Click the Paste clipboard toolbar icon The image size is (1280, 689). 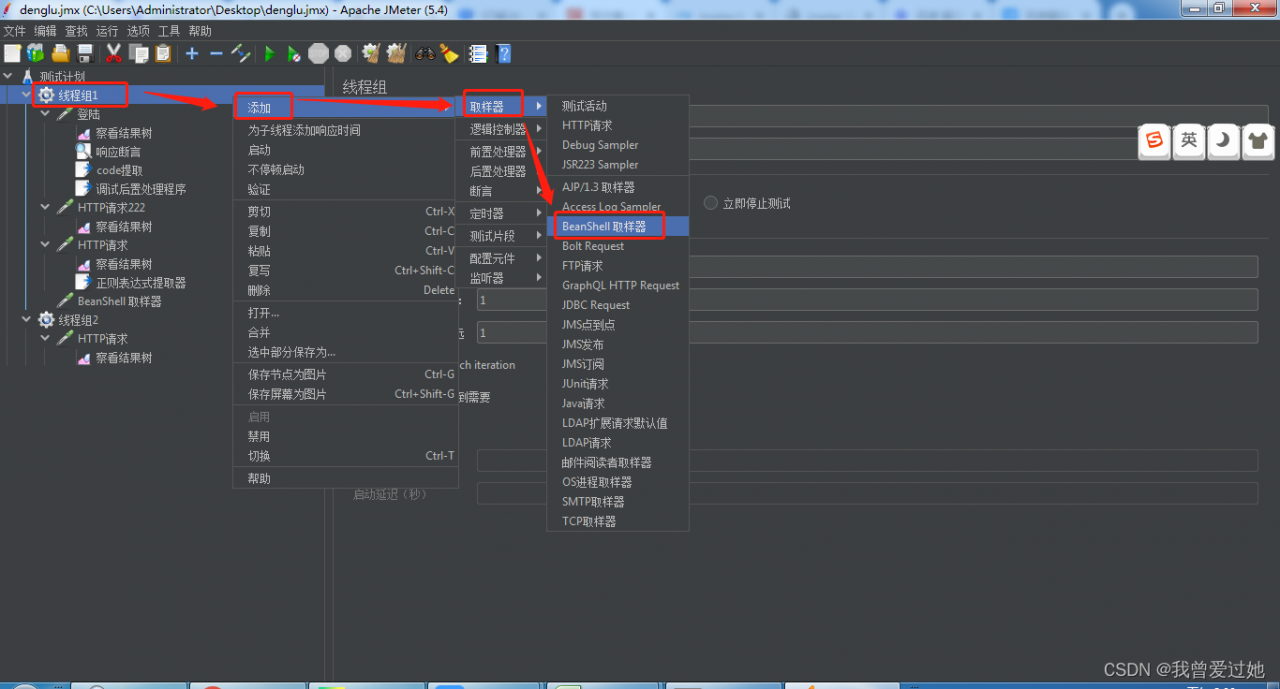163,53
